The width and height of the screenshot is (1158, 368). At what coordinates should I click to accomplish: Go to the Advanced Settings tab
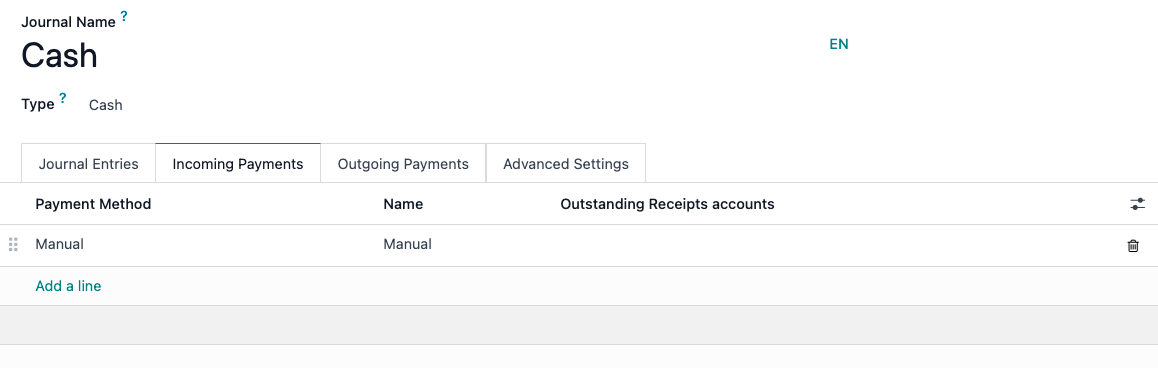click(x=566, y=163)
